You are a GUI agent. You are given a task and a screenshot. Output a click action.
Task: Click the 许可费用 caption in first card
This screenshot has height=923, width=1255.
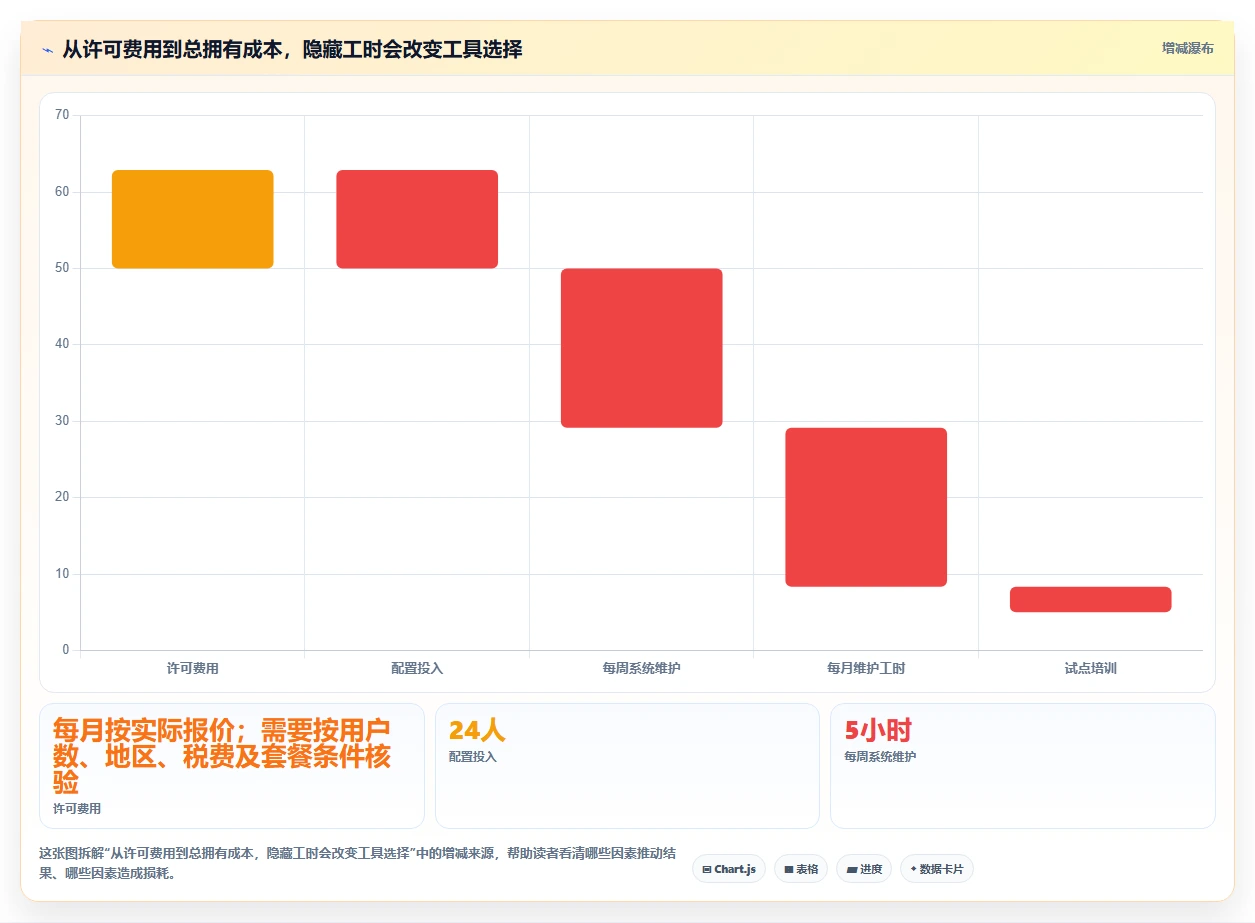tap(77, 809)
